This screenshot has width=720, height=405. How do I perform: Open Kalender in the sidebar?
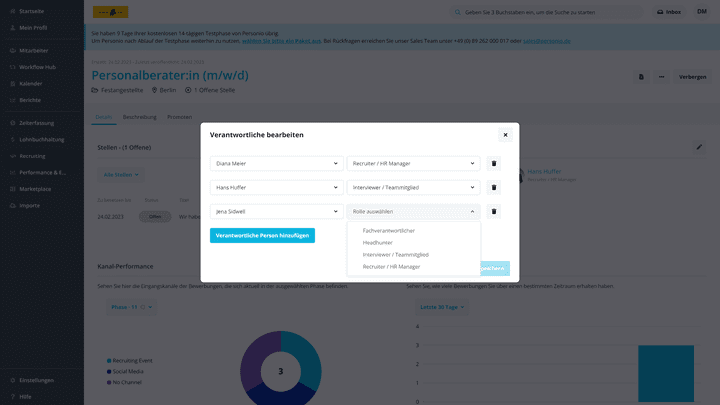point(31,84)
